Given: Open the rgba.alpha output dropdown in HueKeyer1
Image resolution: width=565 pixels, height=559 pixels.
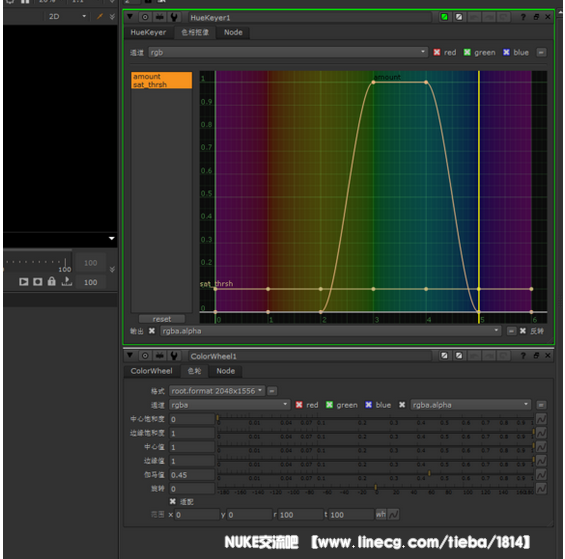Looking at the screenshot, I should click(330, 331).
